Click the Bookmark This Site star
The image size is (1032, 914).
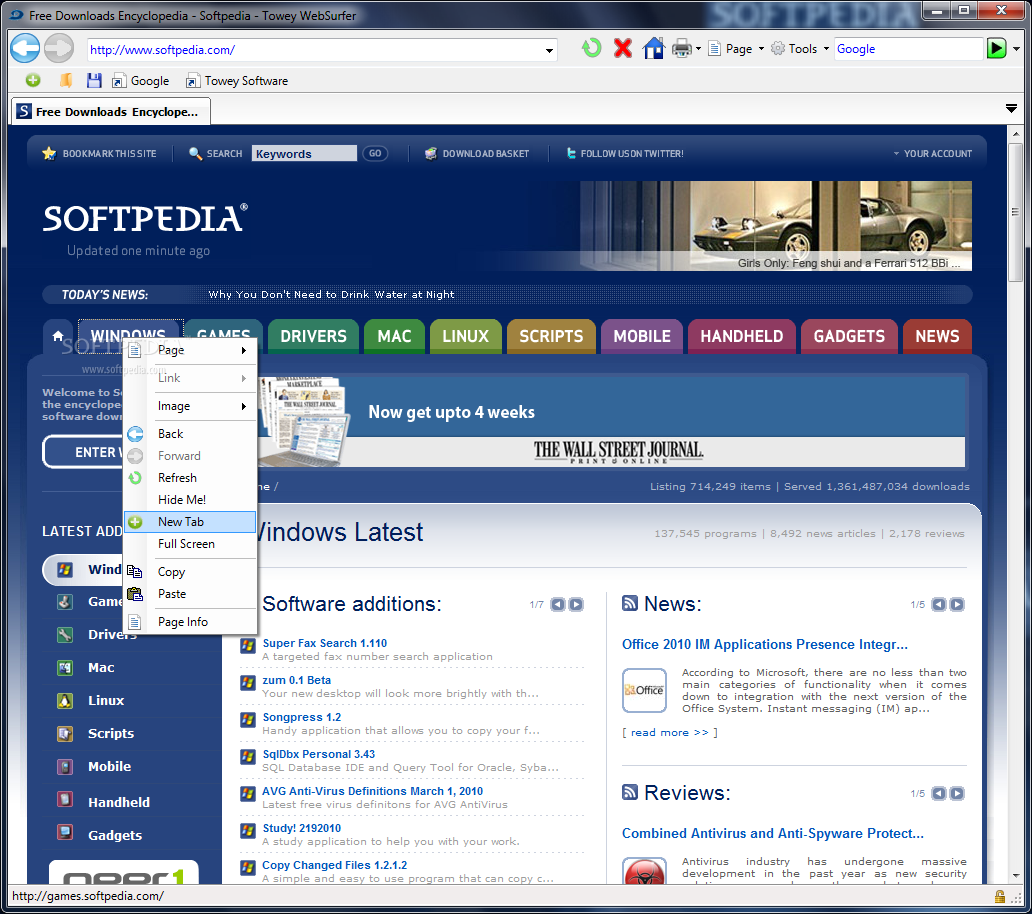tap(49, 153)
